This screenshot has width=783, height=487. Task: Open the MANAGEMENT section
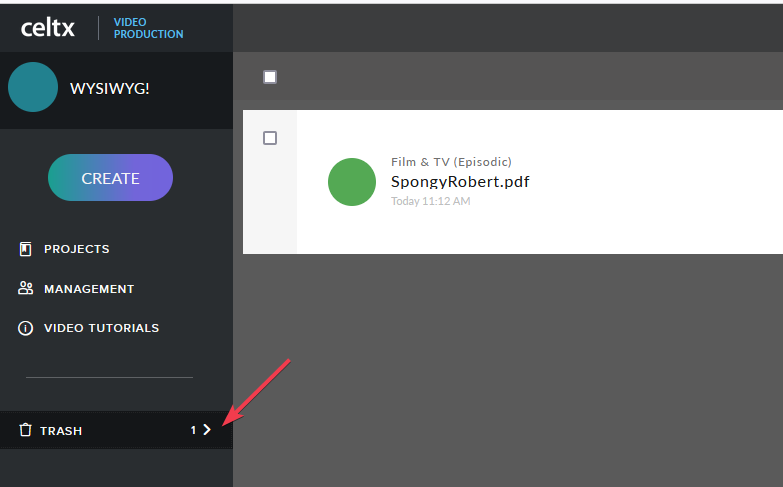click(x=89, y=289)
